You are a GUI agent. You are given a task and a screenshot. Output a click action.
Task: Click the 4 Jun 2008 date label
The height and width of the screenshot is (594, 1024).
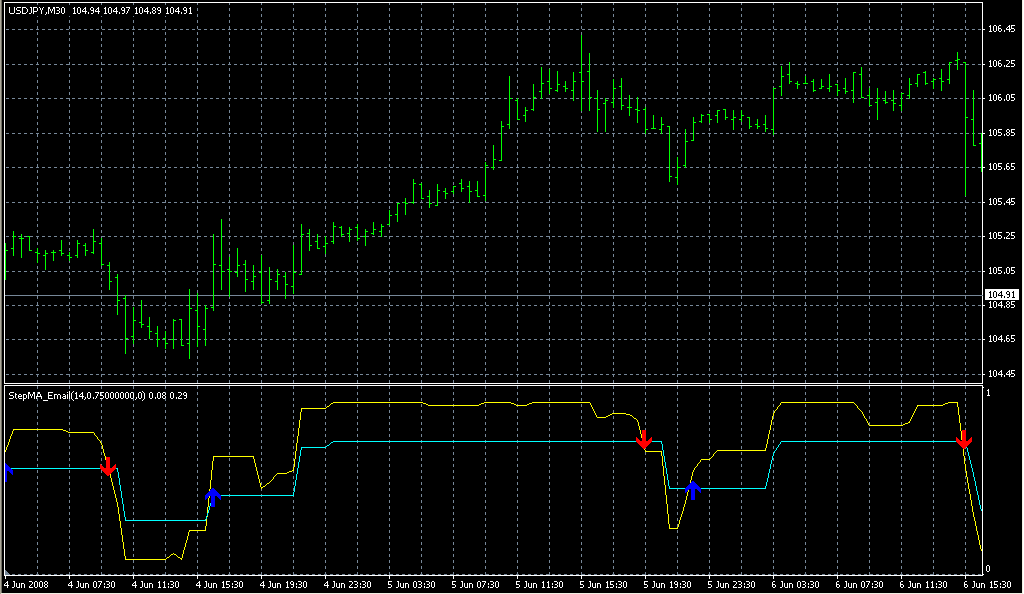26,583
